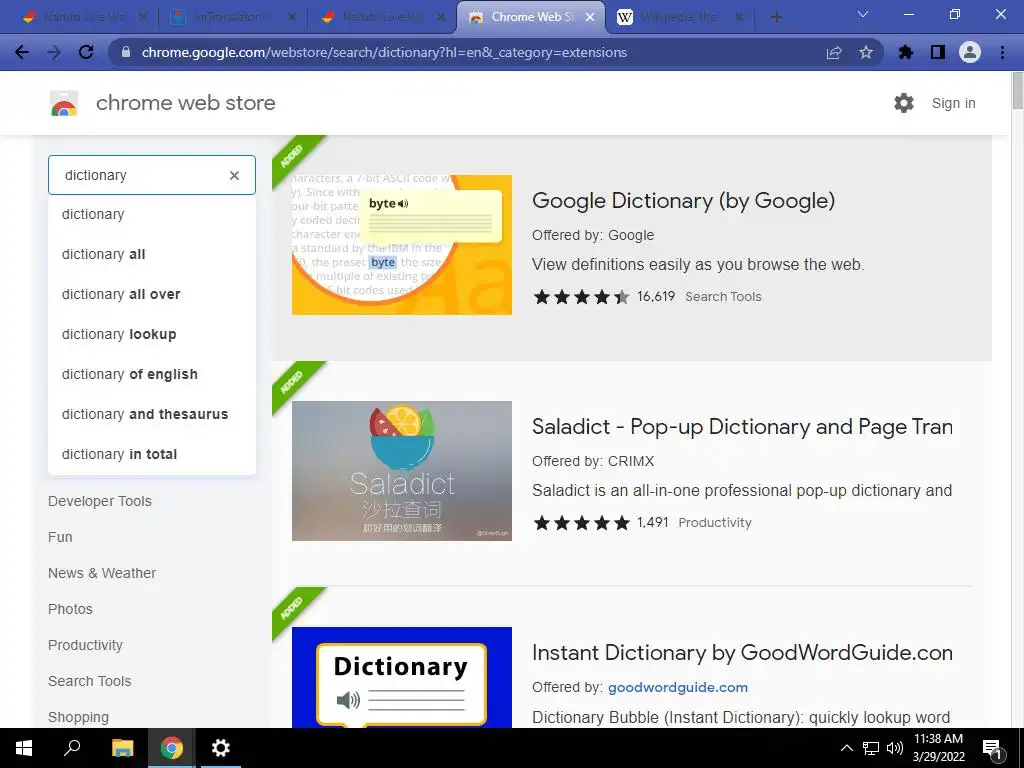Open the Extensions puzzle icon
Viewport: 1024px width, 768px height.
[x=906, y=52]
